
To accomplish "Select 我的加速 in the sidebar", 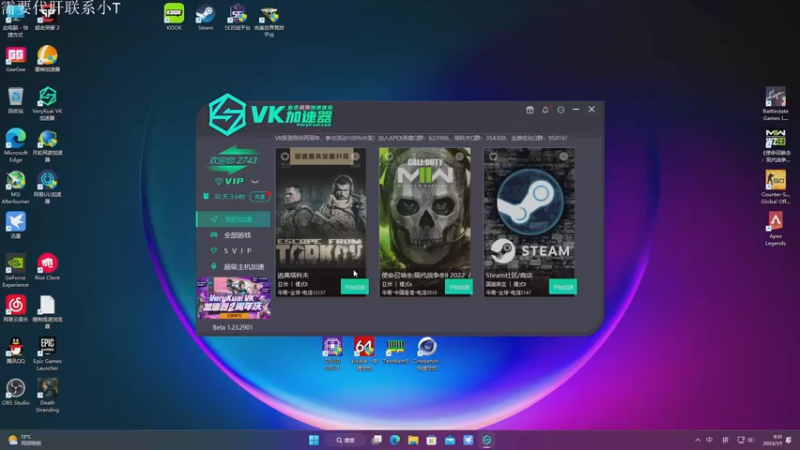I will (x=234, y=219).
